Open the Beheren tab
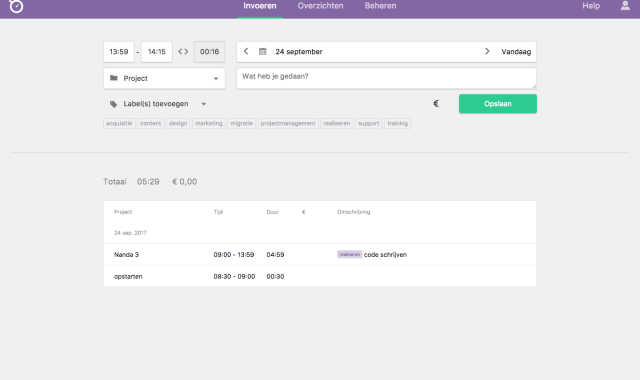Viewport: 640px width, 380px height. 380,6
